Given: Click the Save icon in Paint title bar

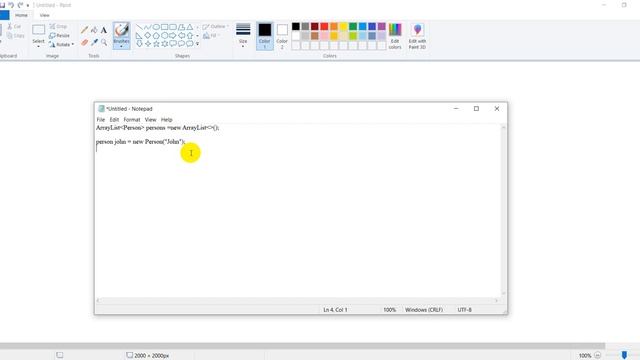Looking at the screenshot, I should (x=2, y=5).
